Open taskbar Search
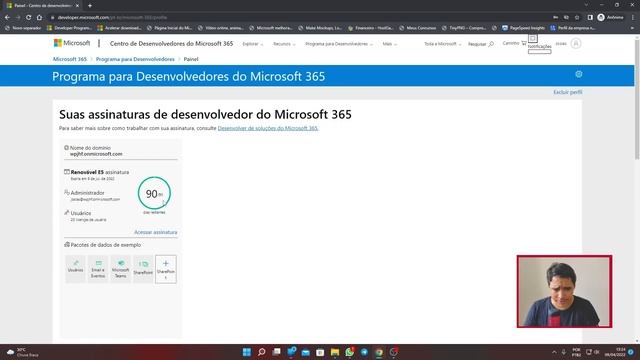This screenshot has height=360, width=640. (x=262, y=352)
